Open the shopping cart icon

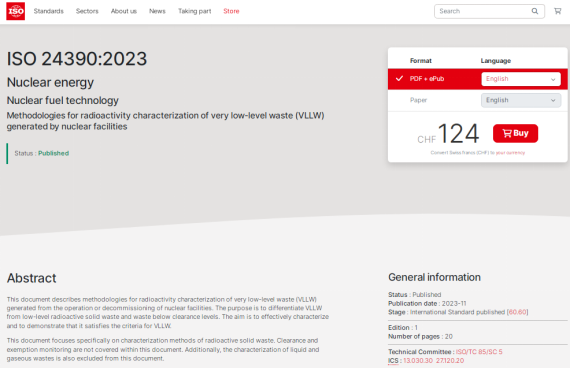tap(557, 11)
